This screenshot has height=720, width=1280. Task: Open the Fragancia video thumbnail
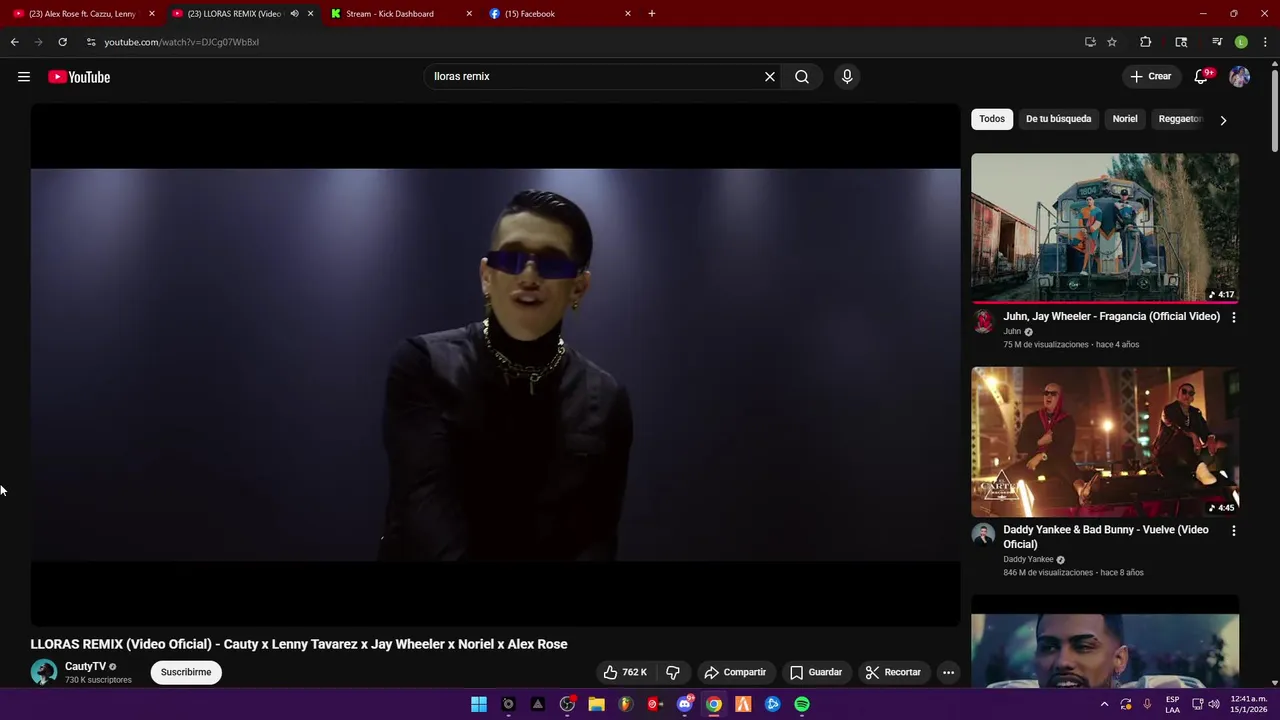click(1105, 228)
